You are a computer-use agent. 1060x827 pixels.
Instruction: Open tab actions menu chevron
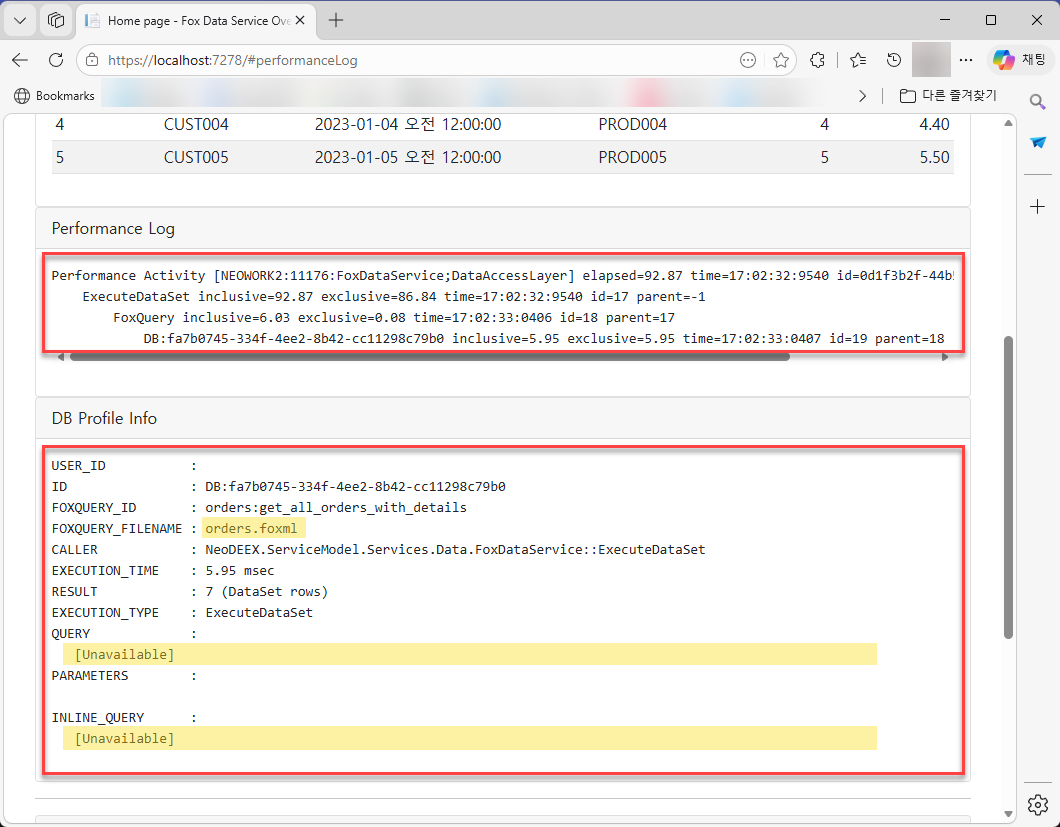click(20, 20)
